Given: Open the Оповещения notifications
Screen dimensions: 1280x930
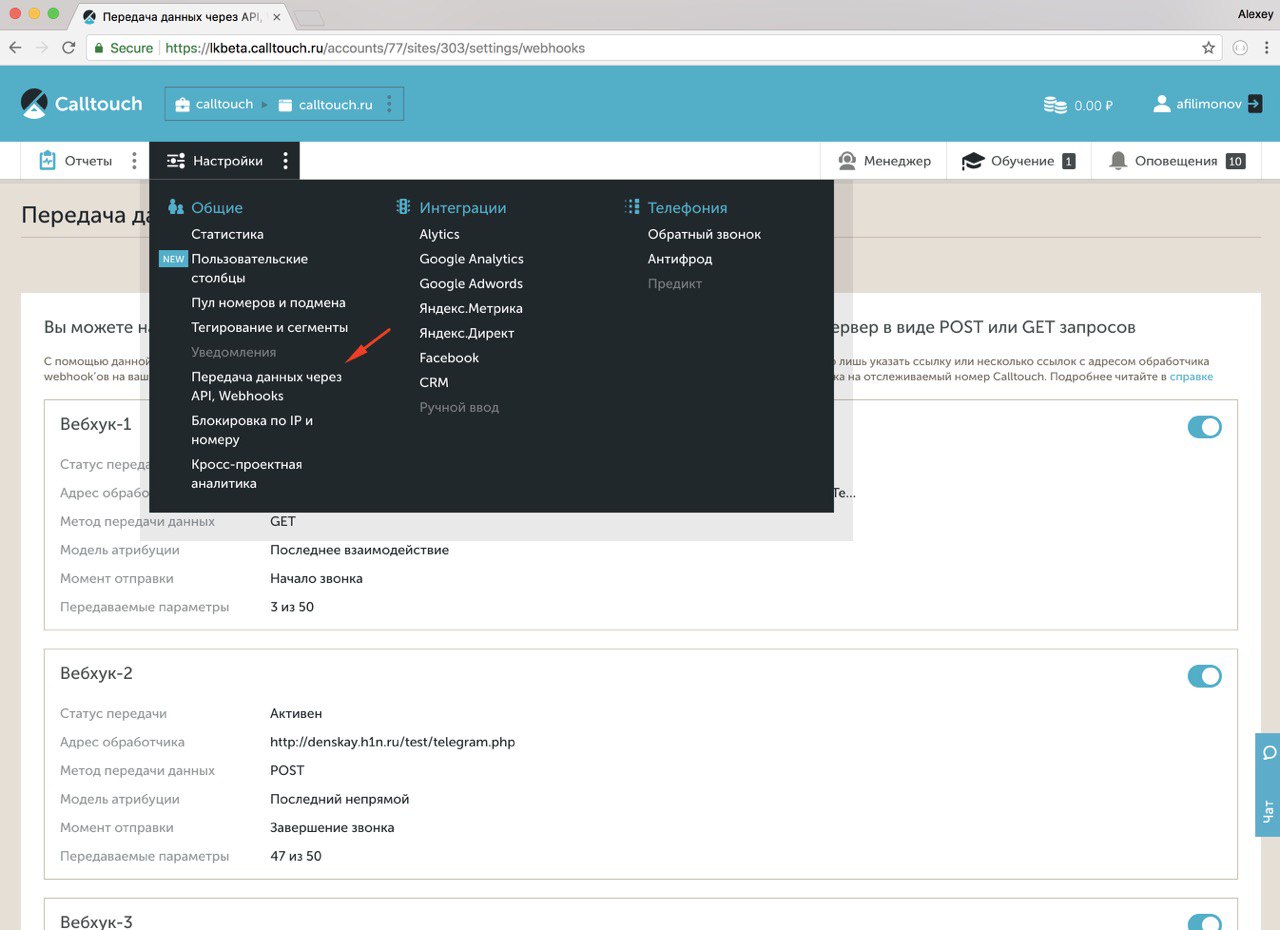Looking at the screenshot, I should 1176,161.
